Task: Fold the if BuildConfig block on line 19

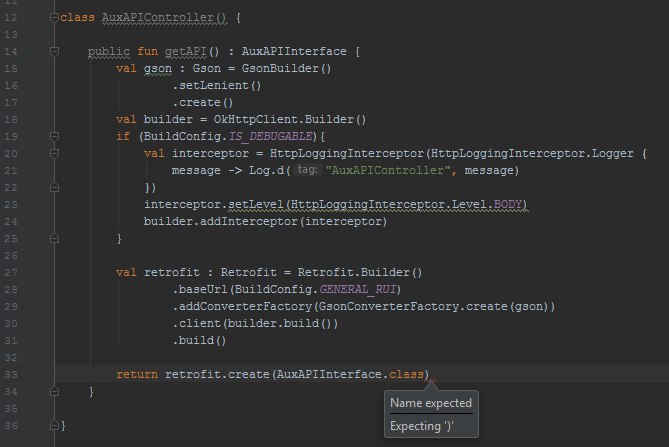Action: [54, 136]
